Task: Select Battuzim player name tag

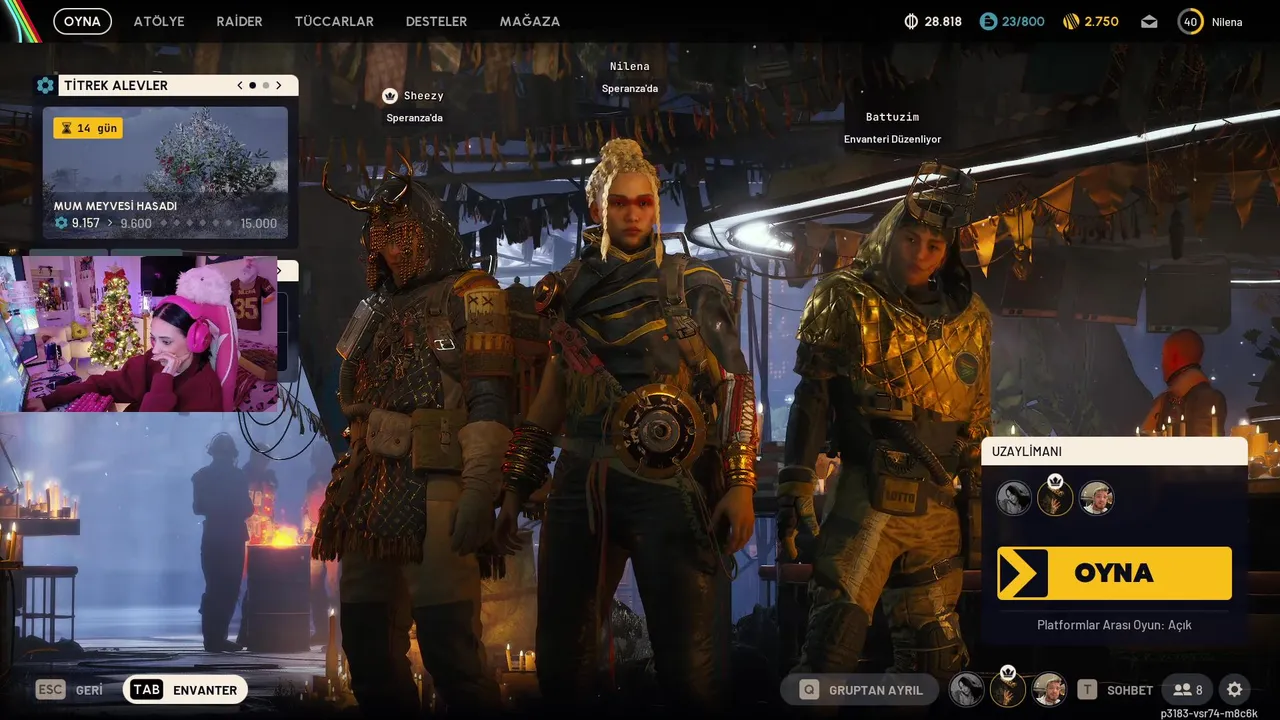Action: click(x=892, y=117)
